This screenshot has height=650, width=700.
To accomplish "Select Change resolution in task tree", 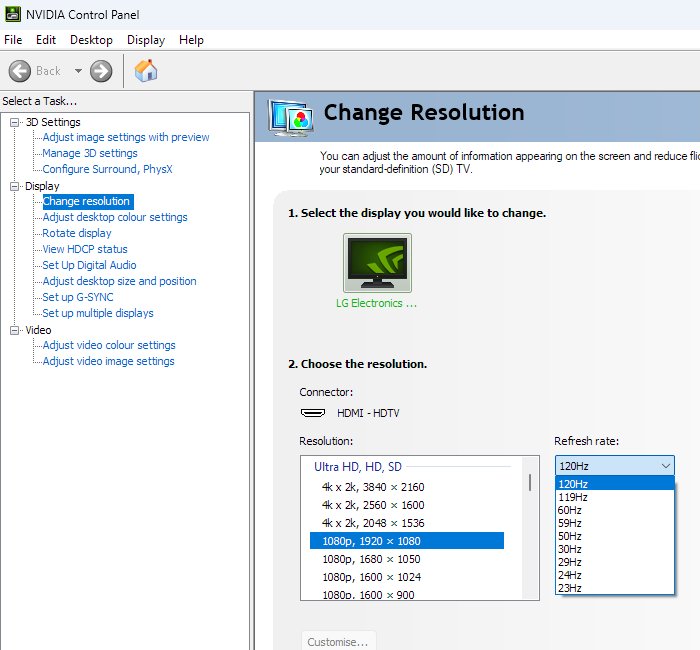I will click(x=88, y=201).
